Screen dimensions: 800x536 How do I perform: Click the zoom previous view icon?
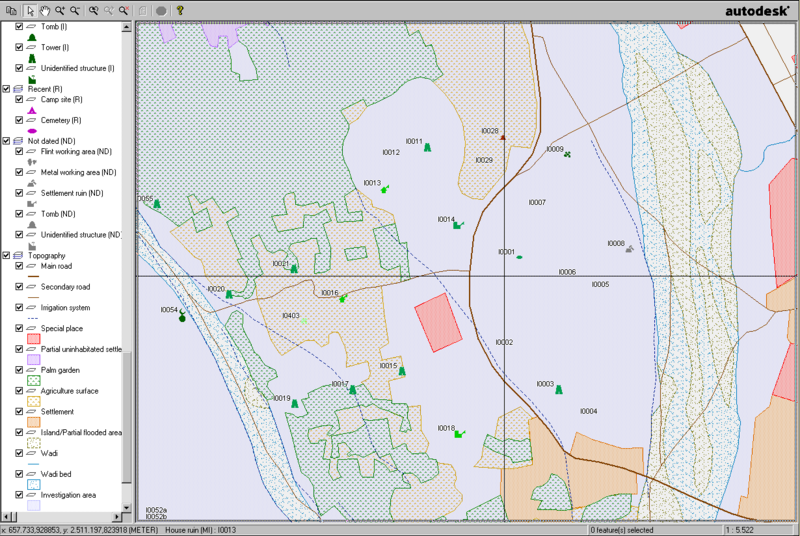click(x=93, y=10)
